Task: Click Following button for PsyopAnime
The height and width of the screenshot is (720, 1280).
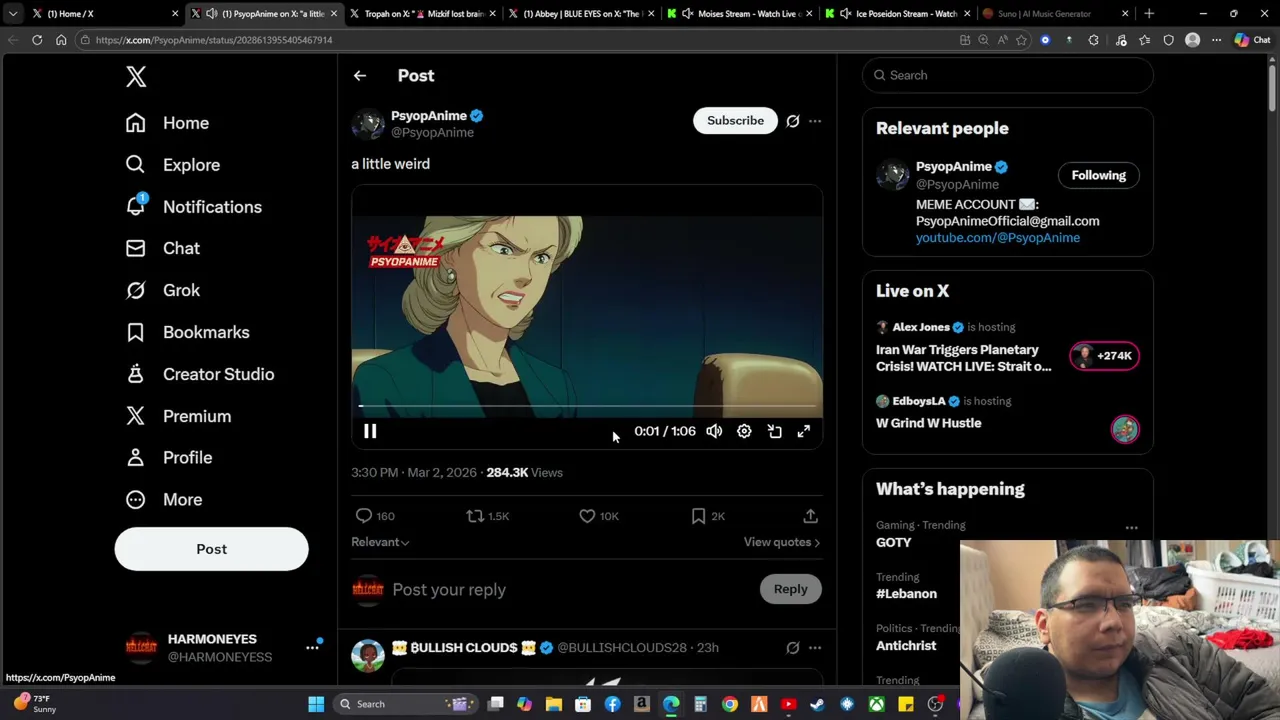Action: (1098, 176)
